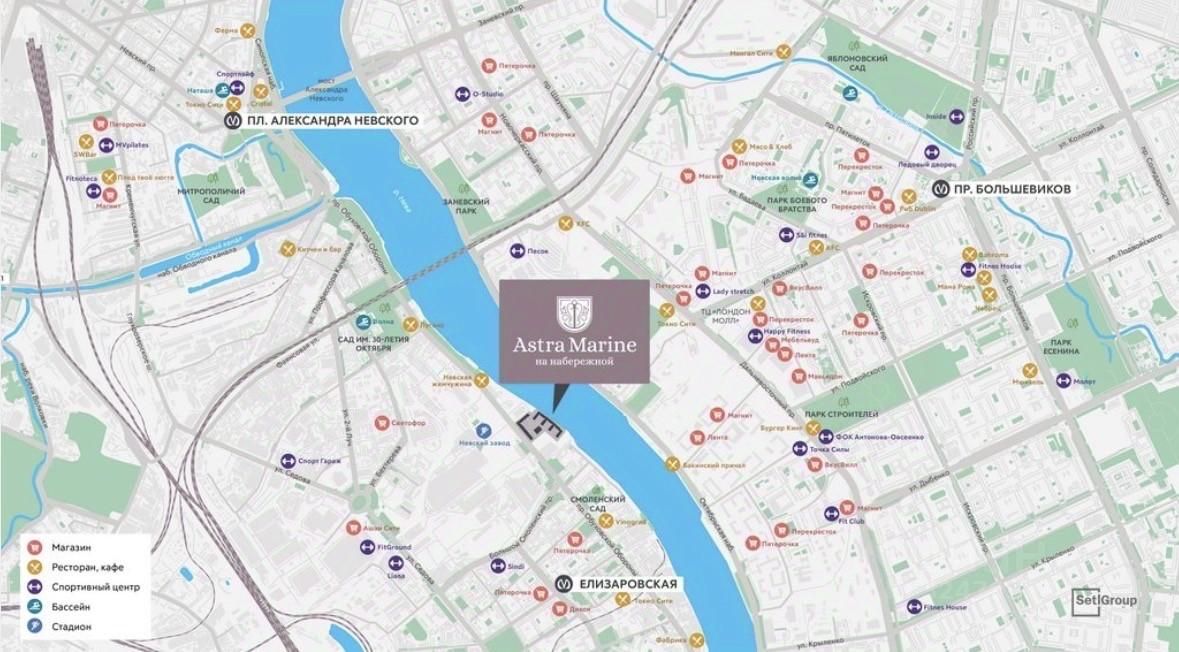Click the Светофор shop marker

(x=382, y=423)
